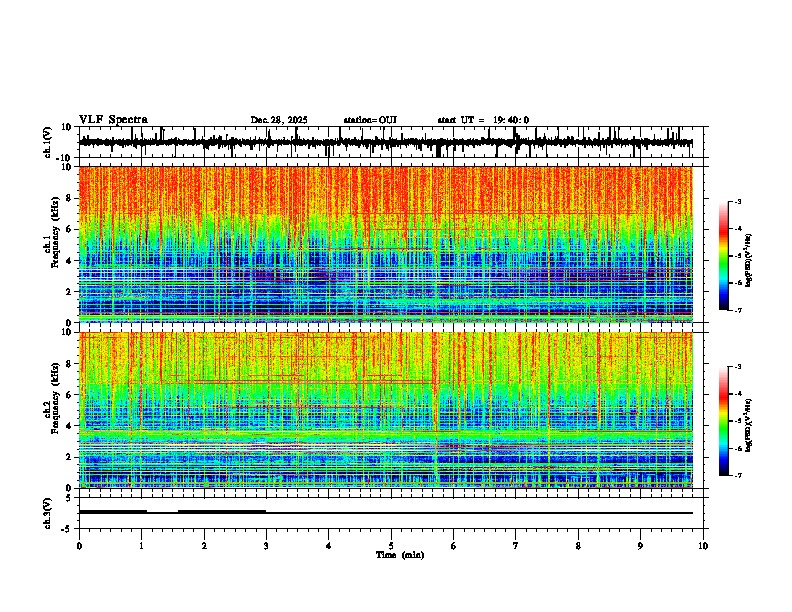Click ch.2 color bar 'log(PSD)' unit label
The image size is (792, 612).
[x=749, y=425]
